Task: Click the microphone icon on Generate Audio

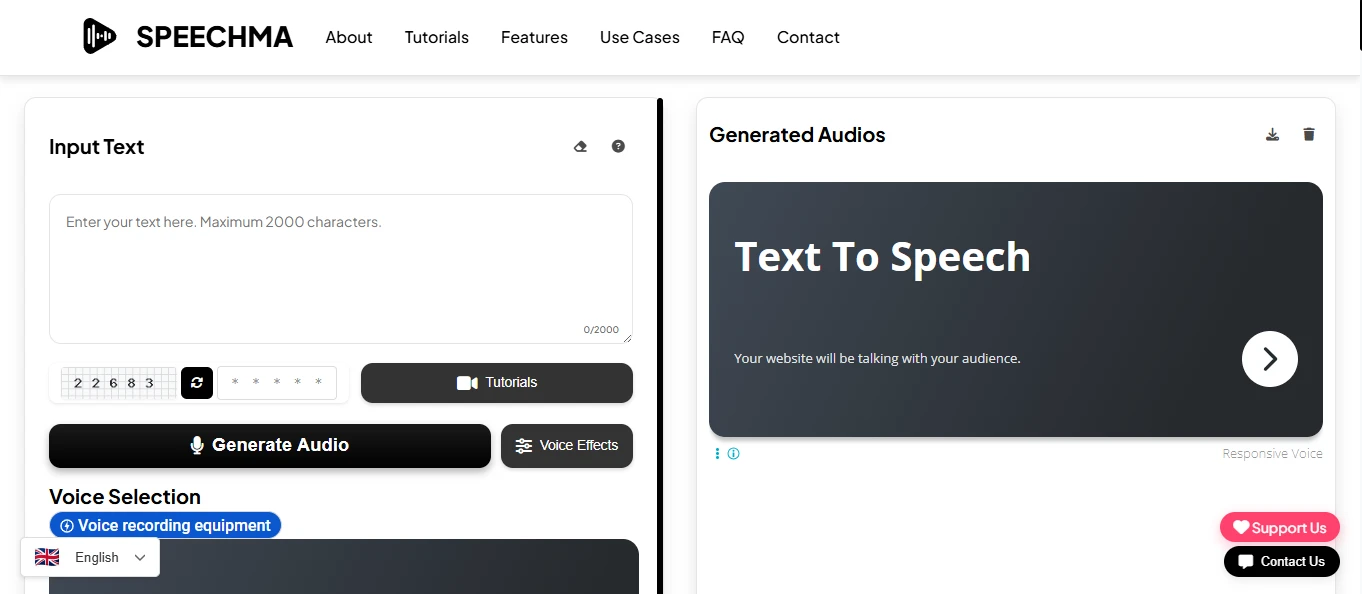Action: (196, 445)
